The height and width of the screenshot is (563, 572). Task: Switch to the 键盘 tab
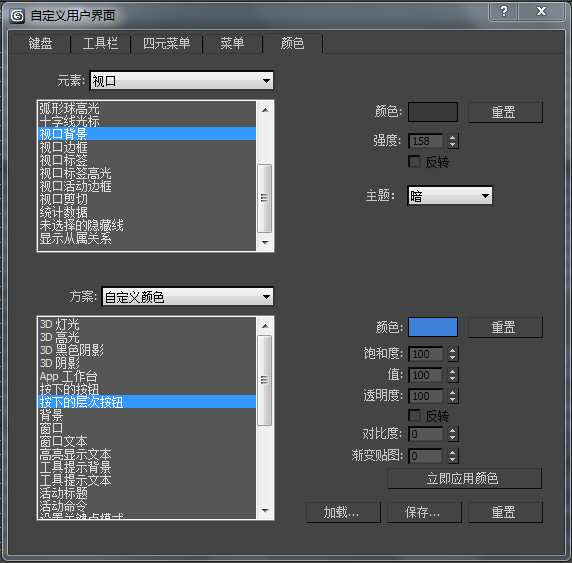pyautogui.click(x=40, y=43)
